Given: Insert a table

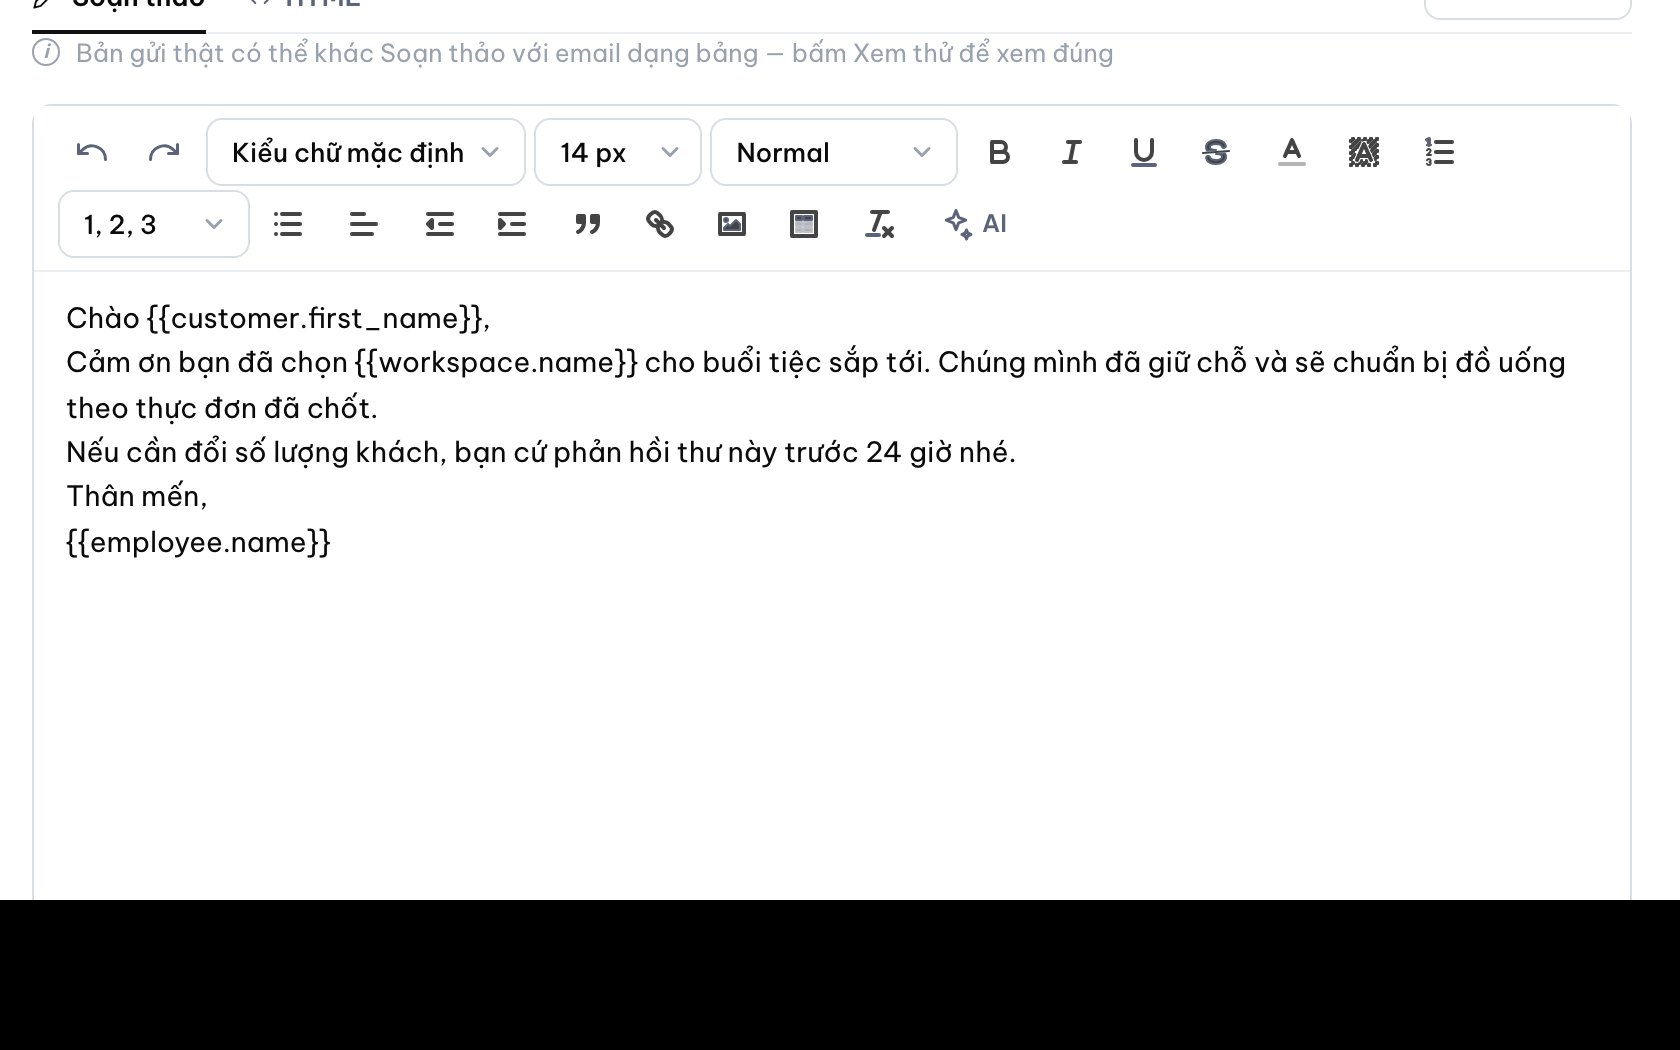Looking at the screenshot, I should 804,224.
